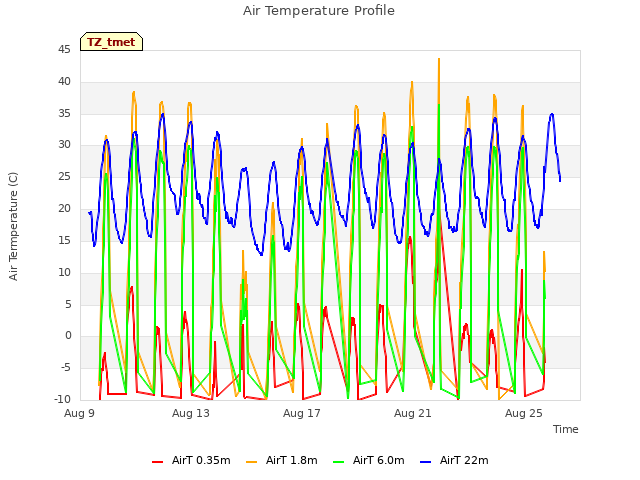Click the -10 y-axis tick label
The height and width of the screenshot is (480, 640).
click(63, 399)
